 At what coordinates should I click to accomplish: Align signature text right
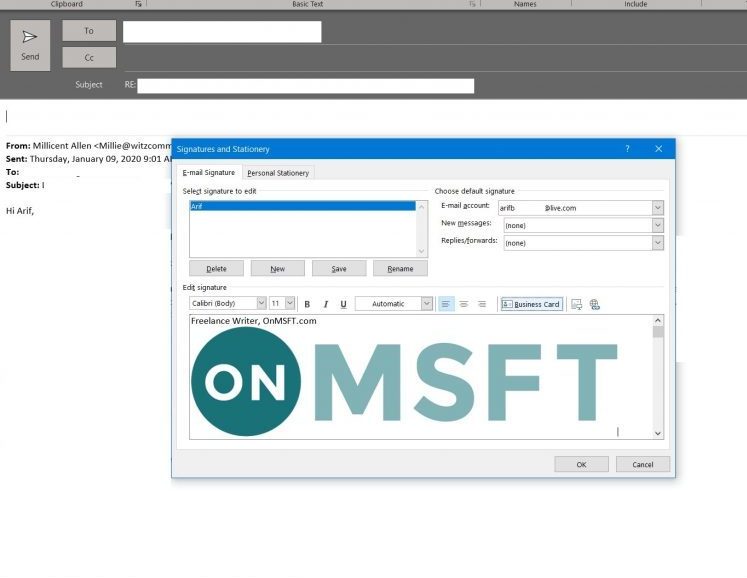click(x=482, y=304)
